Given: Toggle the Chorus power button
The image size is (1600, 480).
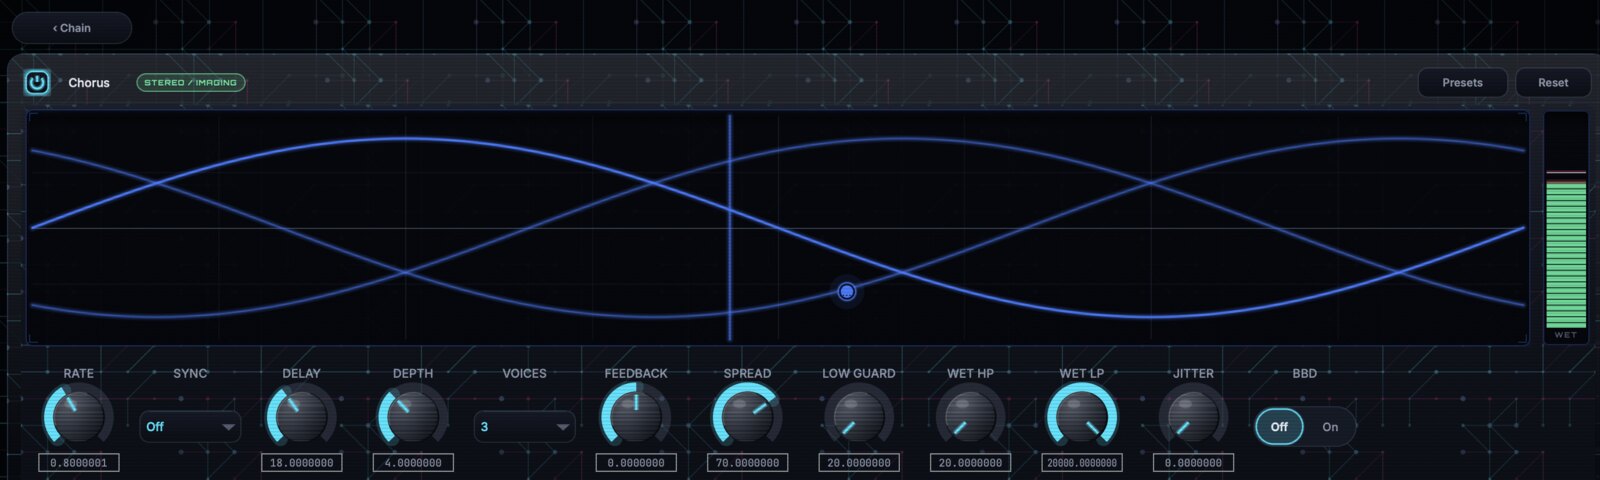Looking at the screenshot, I should [37, 82].
